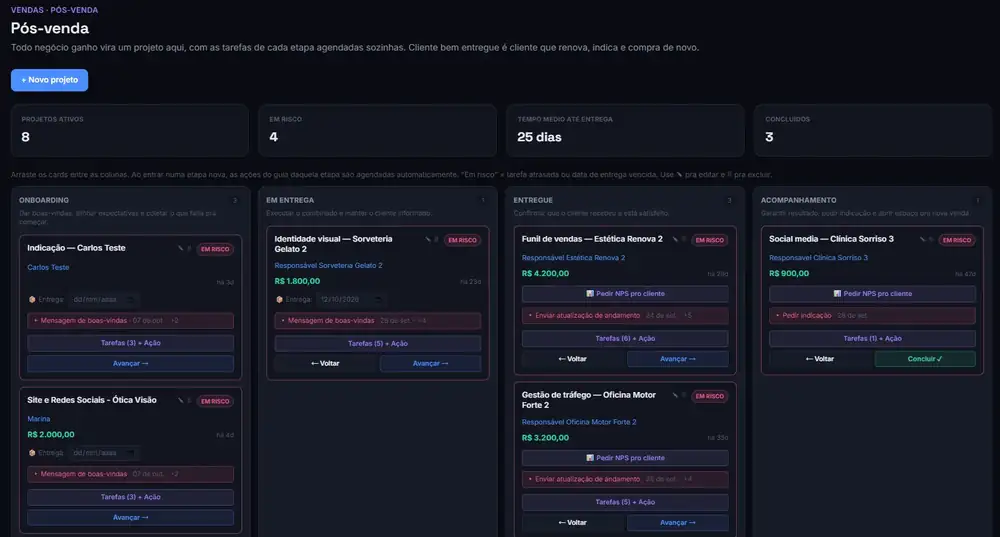Click the ONBOARDING column header
The height and width of the screenshot is (537, 1000).
click(x=44, y=200)
